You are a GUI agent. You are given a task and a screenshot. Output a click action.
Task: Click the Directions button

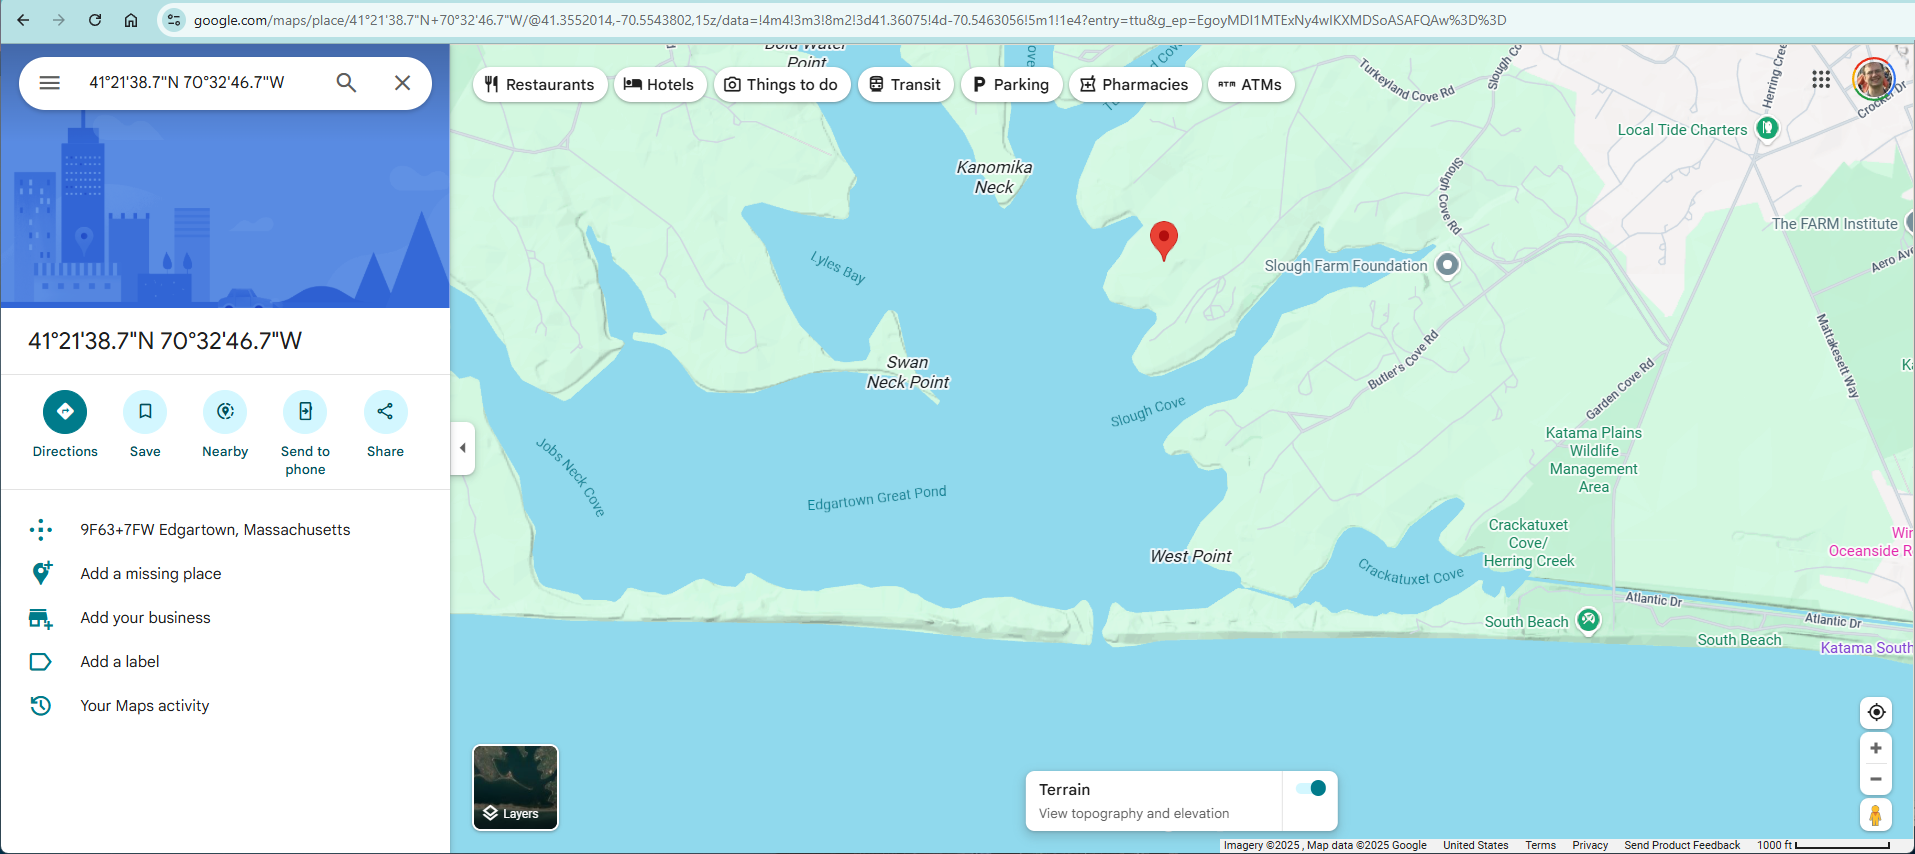[65, 412]
